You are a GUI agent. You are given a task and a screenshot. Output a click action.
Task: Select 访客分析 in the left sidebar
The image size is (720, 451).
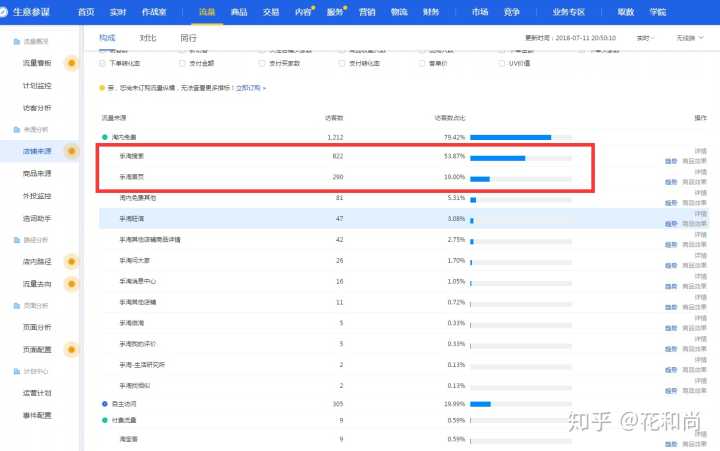pos(37,108)
